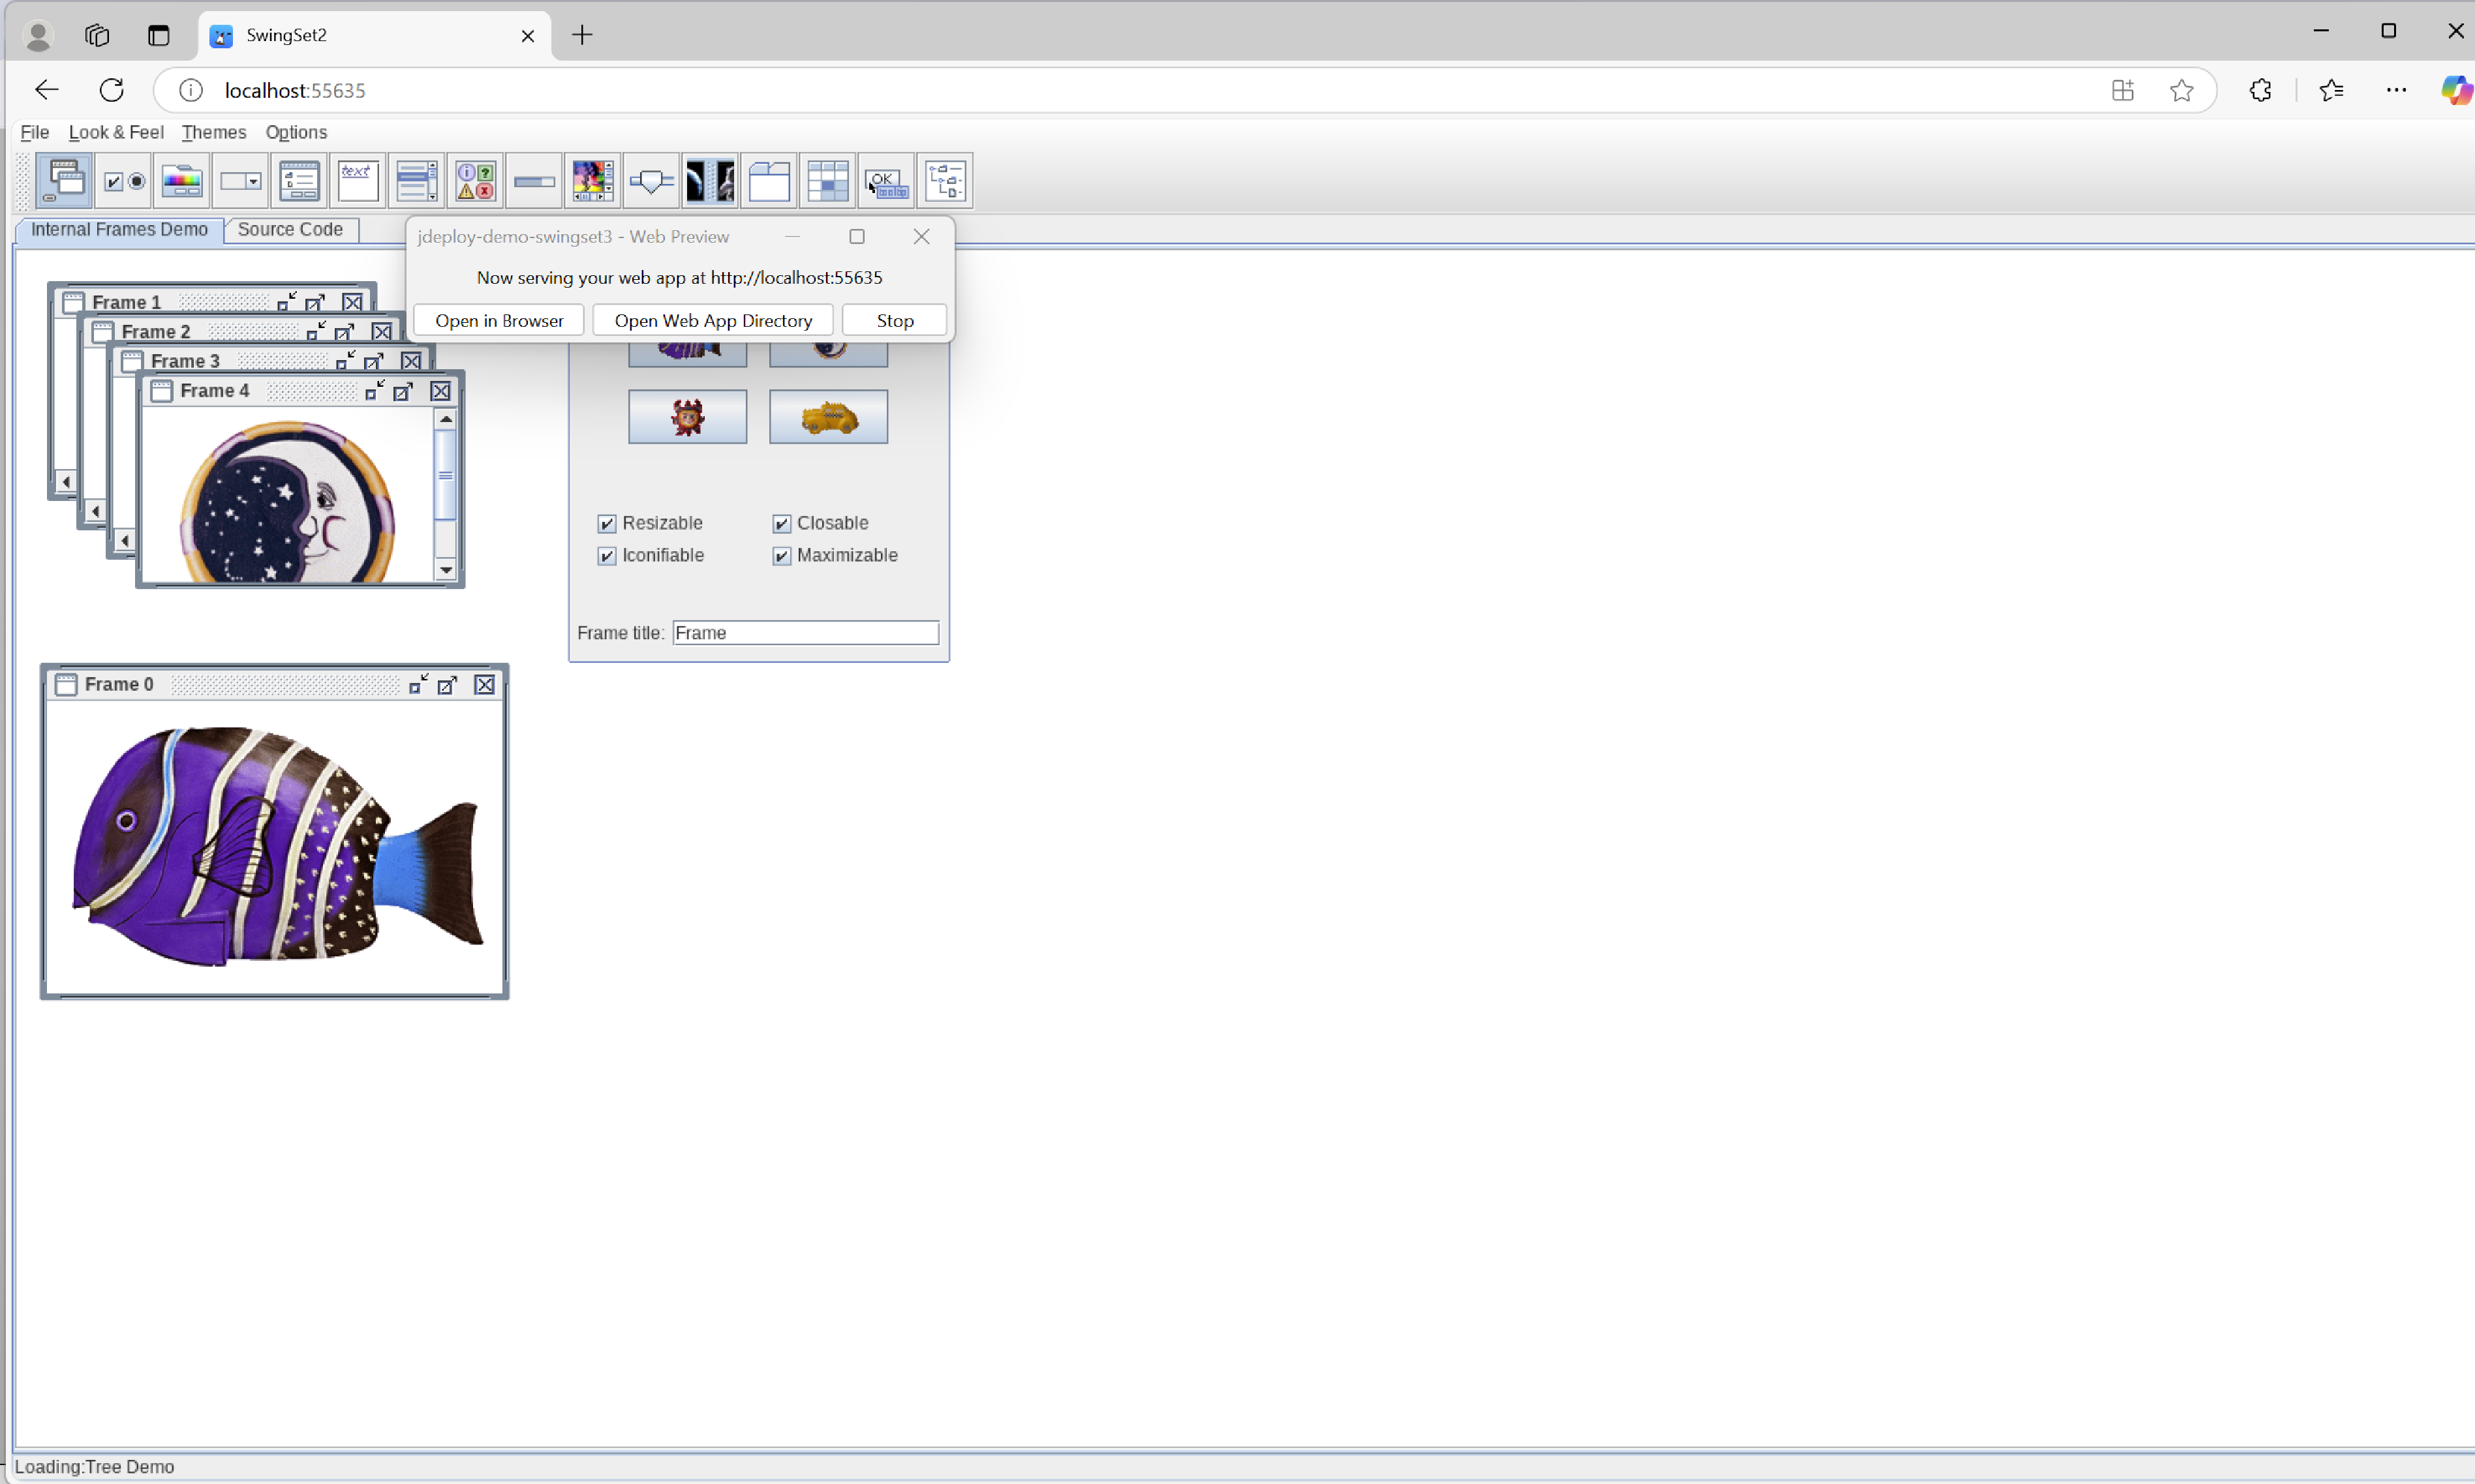
Task: Launch the Tree demo toolbar icon
Action: tap(945, 181)
